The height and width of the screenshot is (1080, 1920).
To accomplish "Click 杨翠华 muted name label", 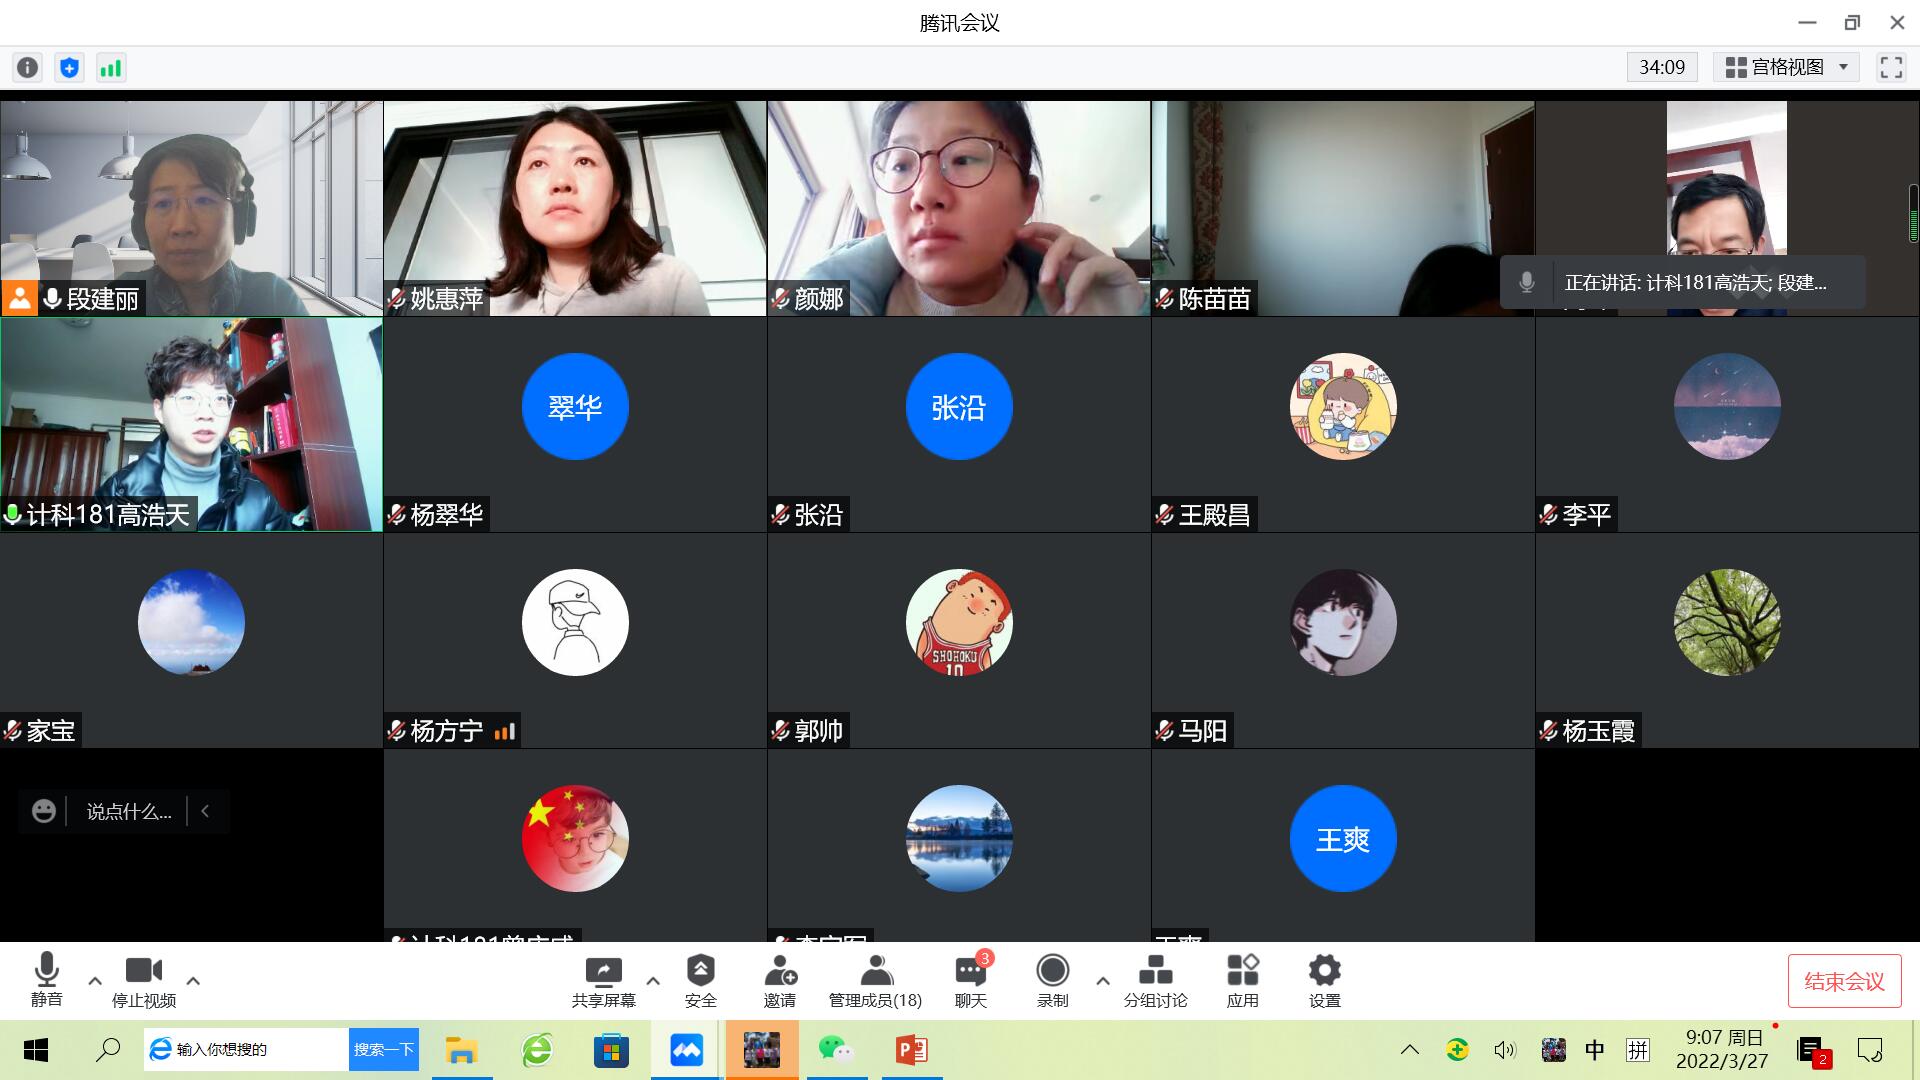I will (x=437, y=515).
